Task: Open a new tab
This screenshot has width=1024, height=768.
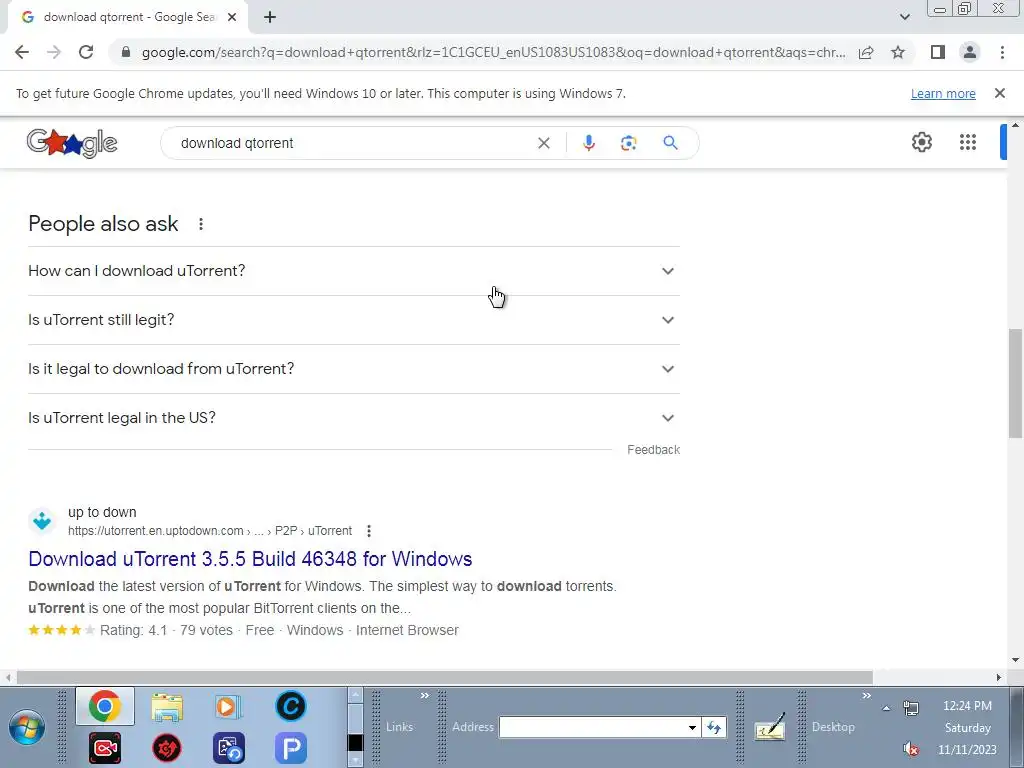Action: 270,18
